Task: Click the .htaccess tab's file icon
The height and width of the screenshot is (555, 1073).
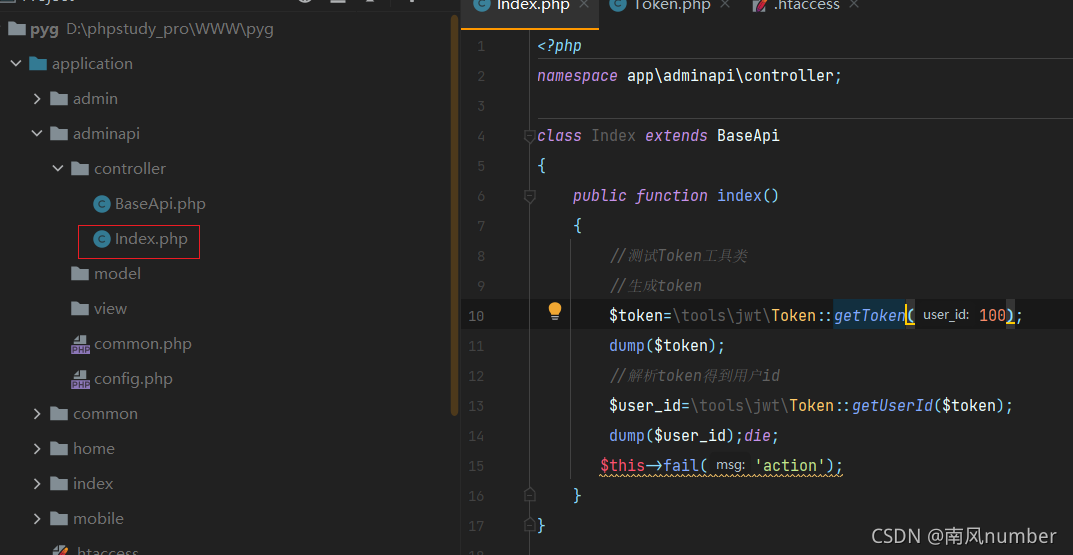Action: pyautogui.click(x=760, y=5)
